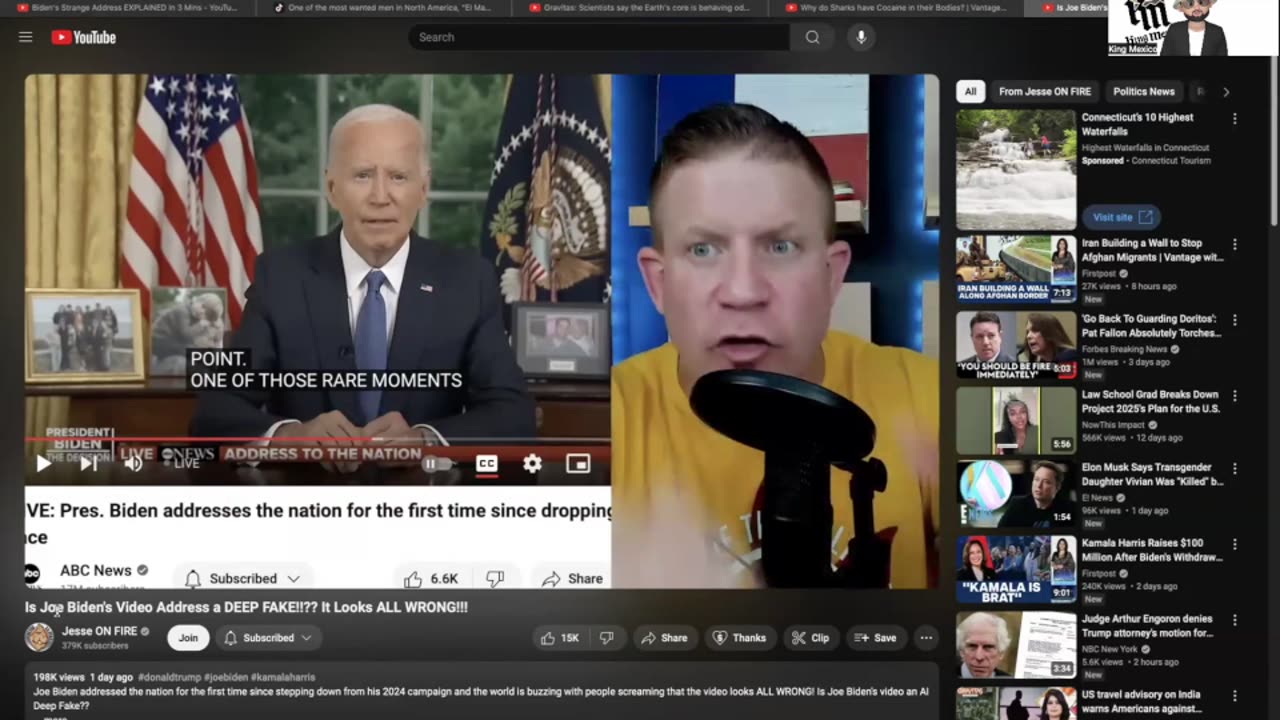Open options menu for Connecticut waterfalls ad

(1234, 118)
